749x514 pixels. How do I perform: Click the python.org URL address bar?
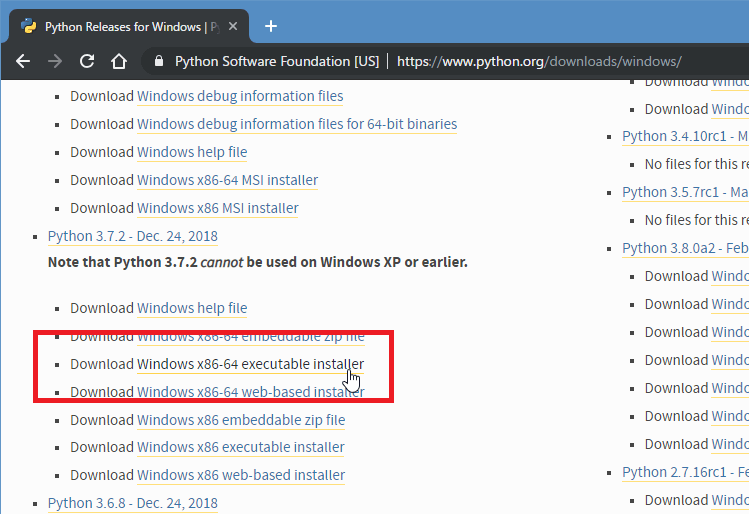538,61
